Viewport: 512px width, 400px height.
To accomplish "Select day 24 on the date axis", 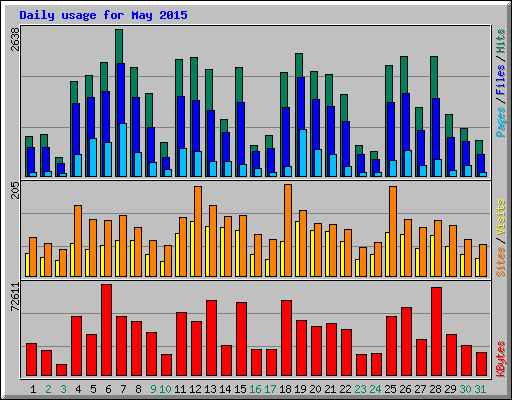I will click(375, 389).
